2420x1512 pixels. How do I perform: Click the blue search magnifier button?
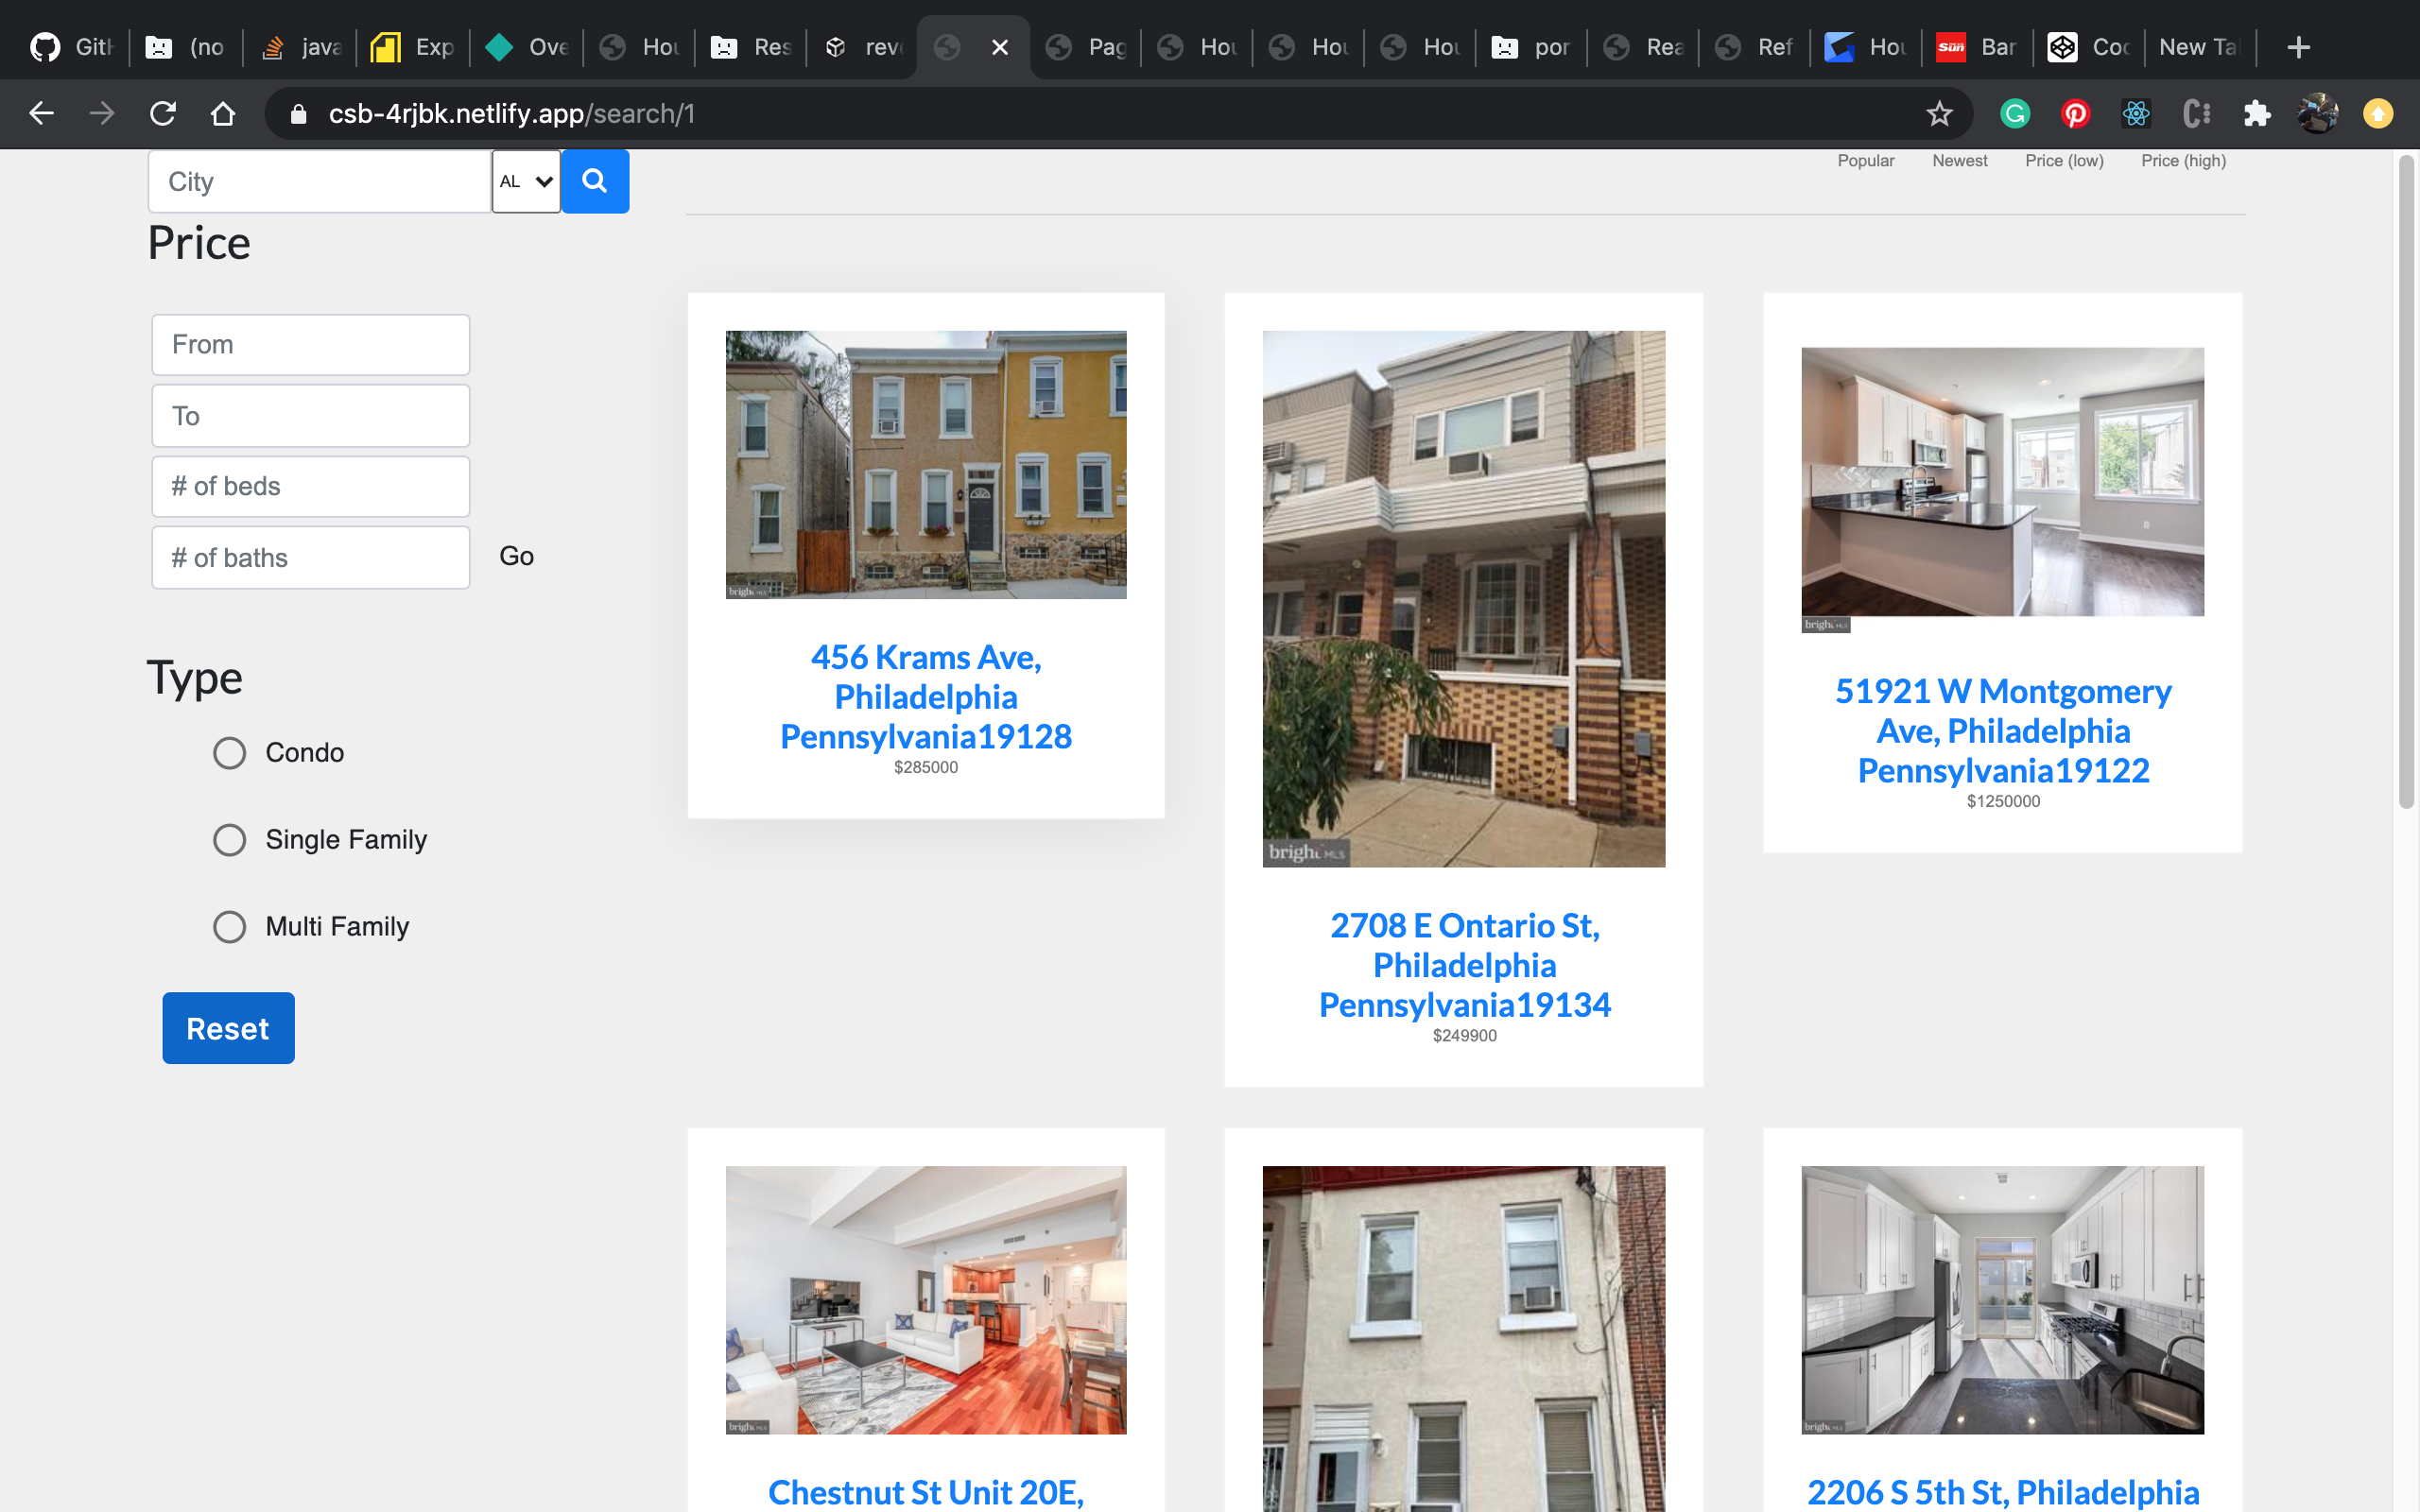coord(595,181)
